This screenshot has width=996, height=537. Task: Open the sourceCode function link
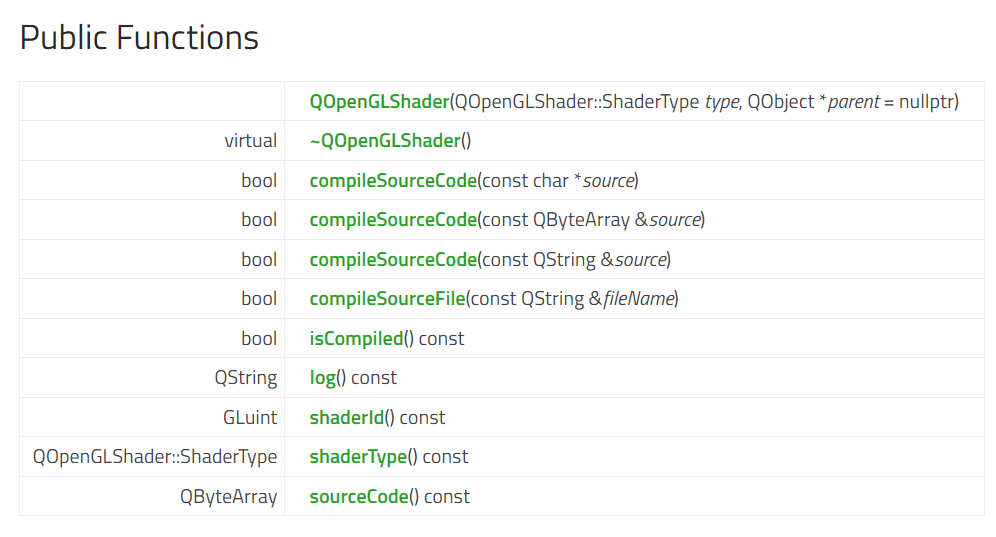pos(359,496)
